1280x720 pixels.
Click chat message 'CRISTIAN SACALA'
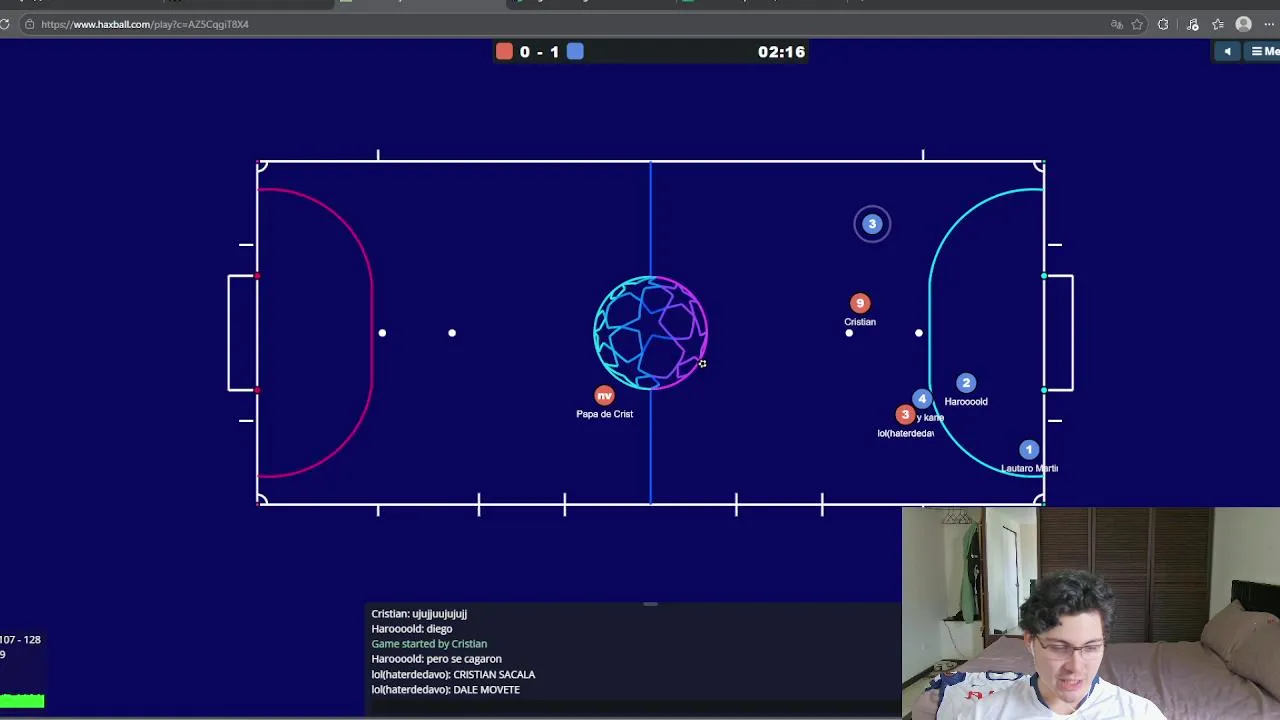coord(494,674)
